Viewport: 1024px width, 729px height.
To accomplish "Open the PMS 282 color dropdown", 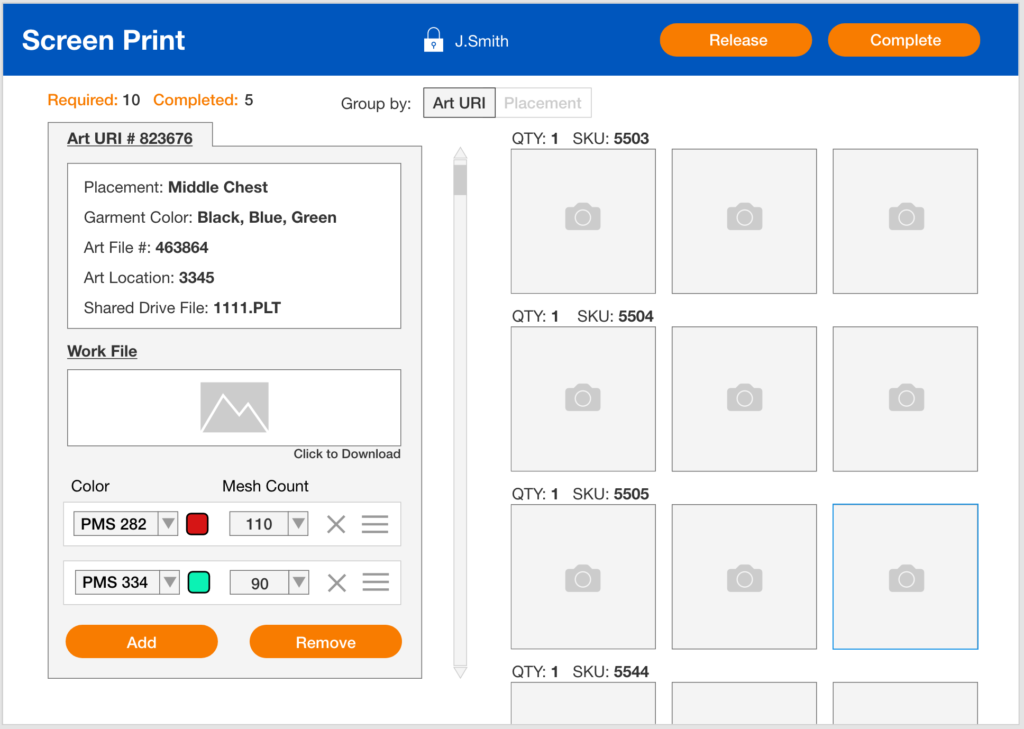I will [168, 524].
